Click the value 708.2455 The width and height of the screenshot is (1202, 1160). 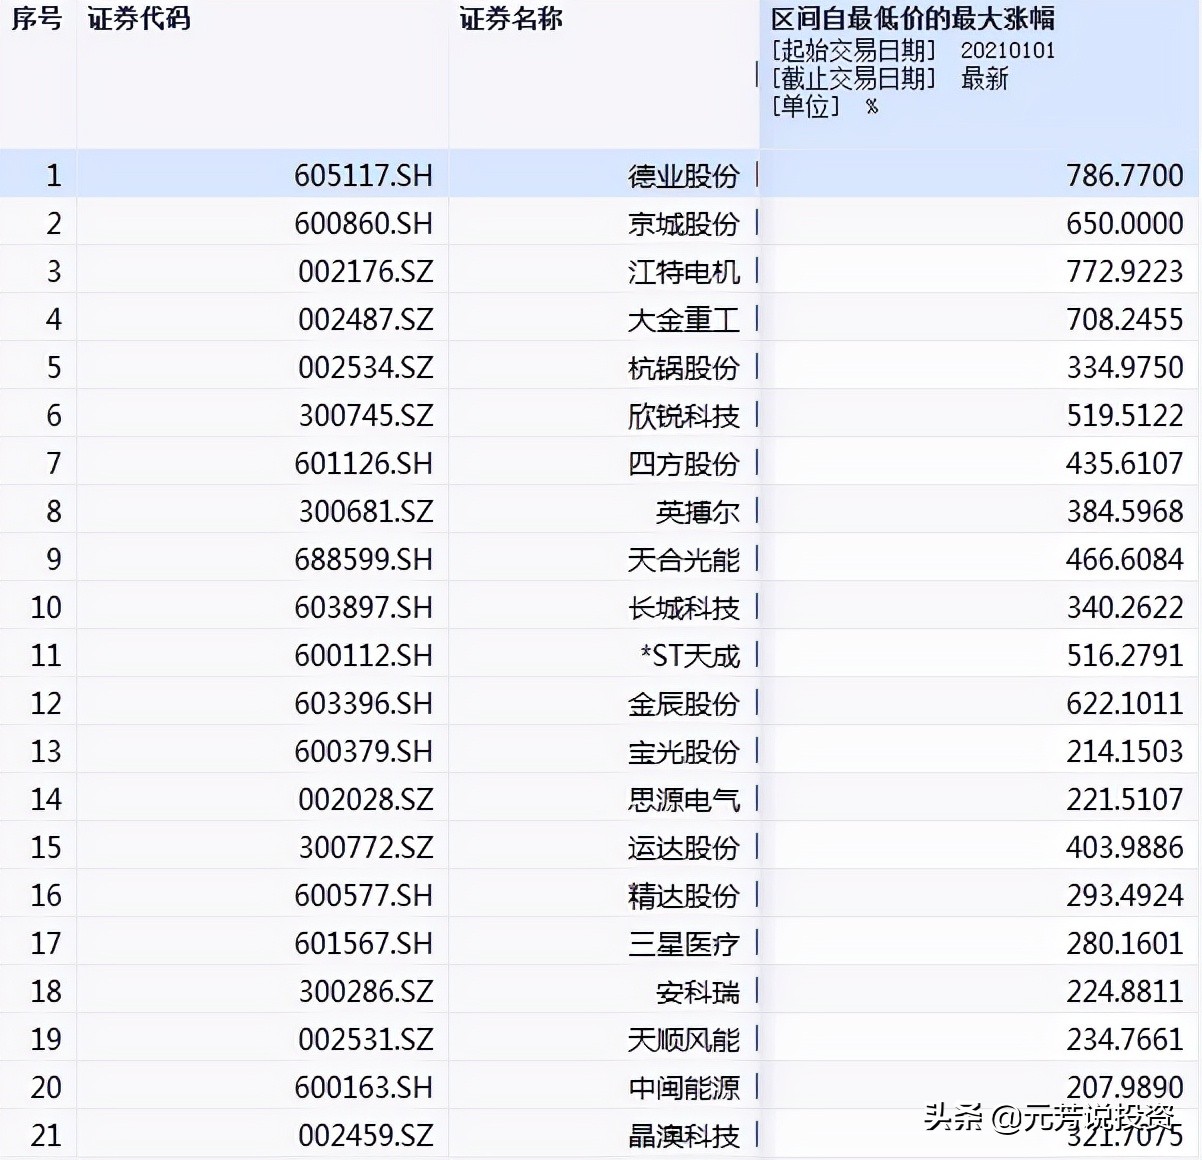[x=1125, y=320]
